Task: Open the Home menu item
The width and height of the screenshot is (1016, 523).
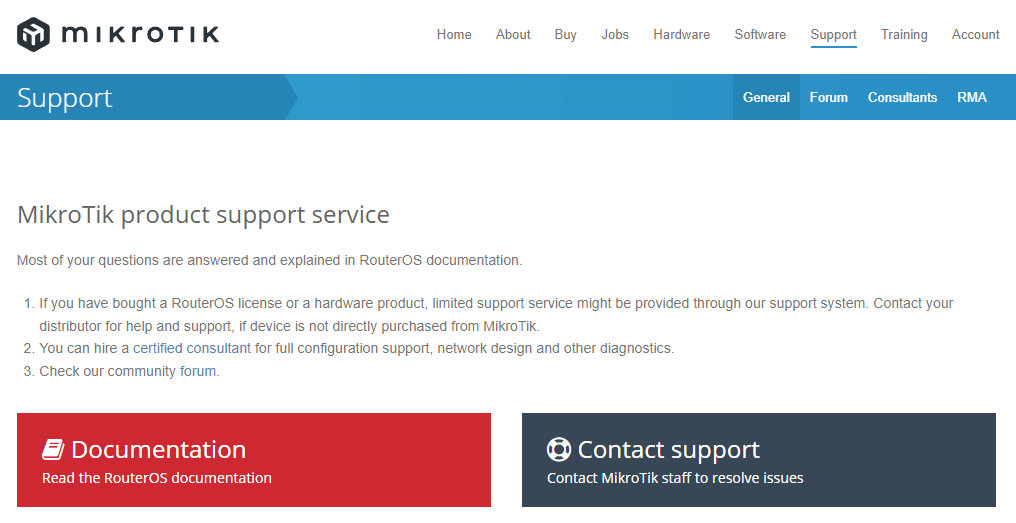Action: point(454,34)
